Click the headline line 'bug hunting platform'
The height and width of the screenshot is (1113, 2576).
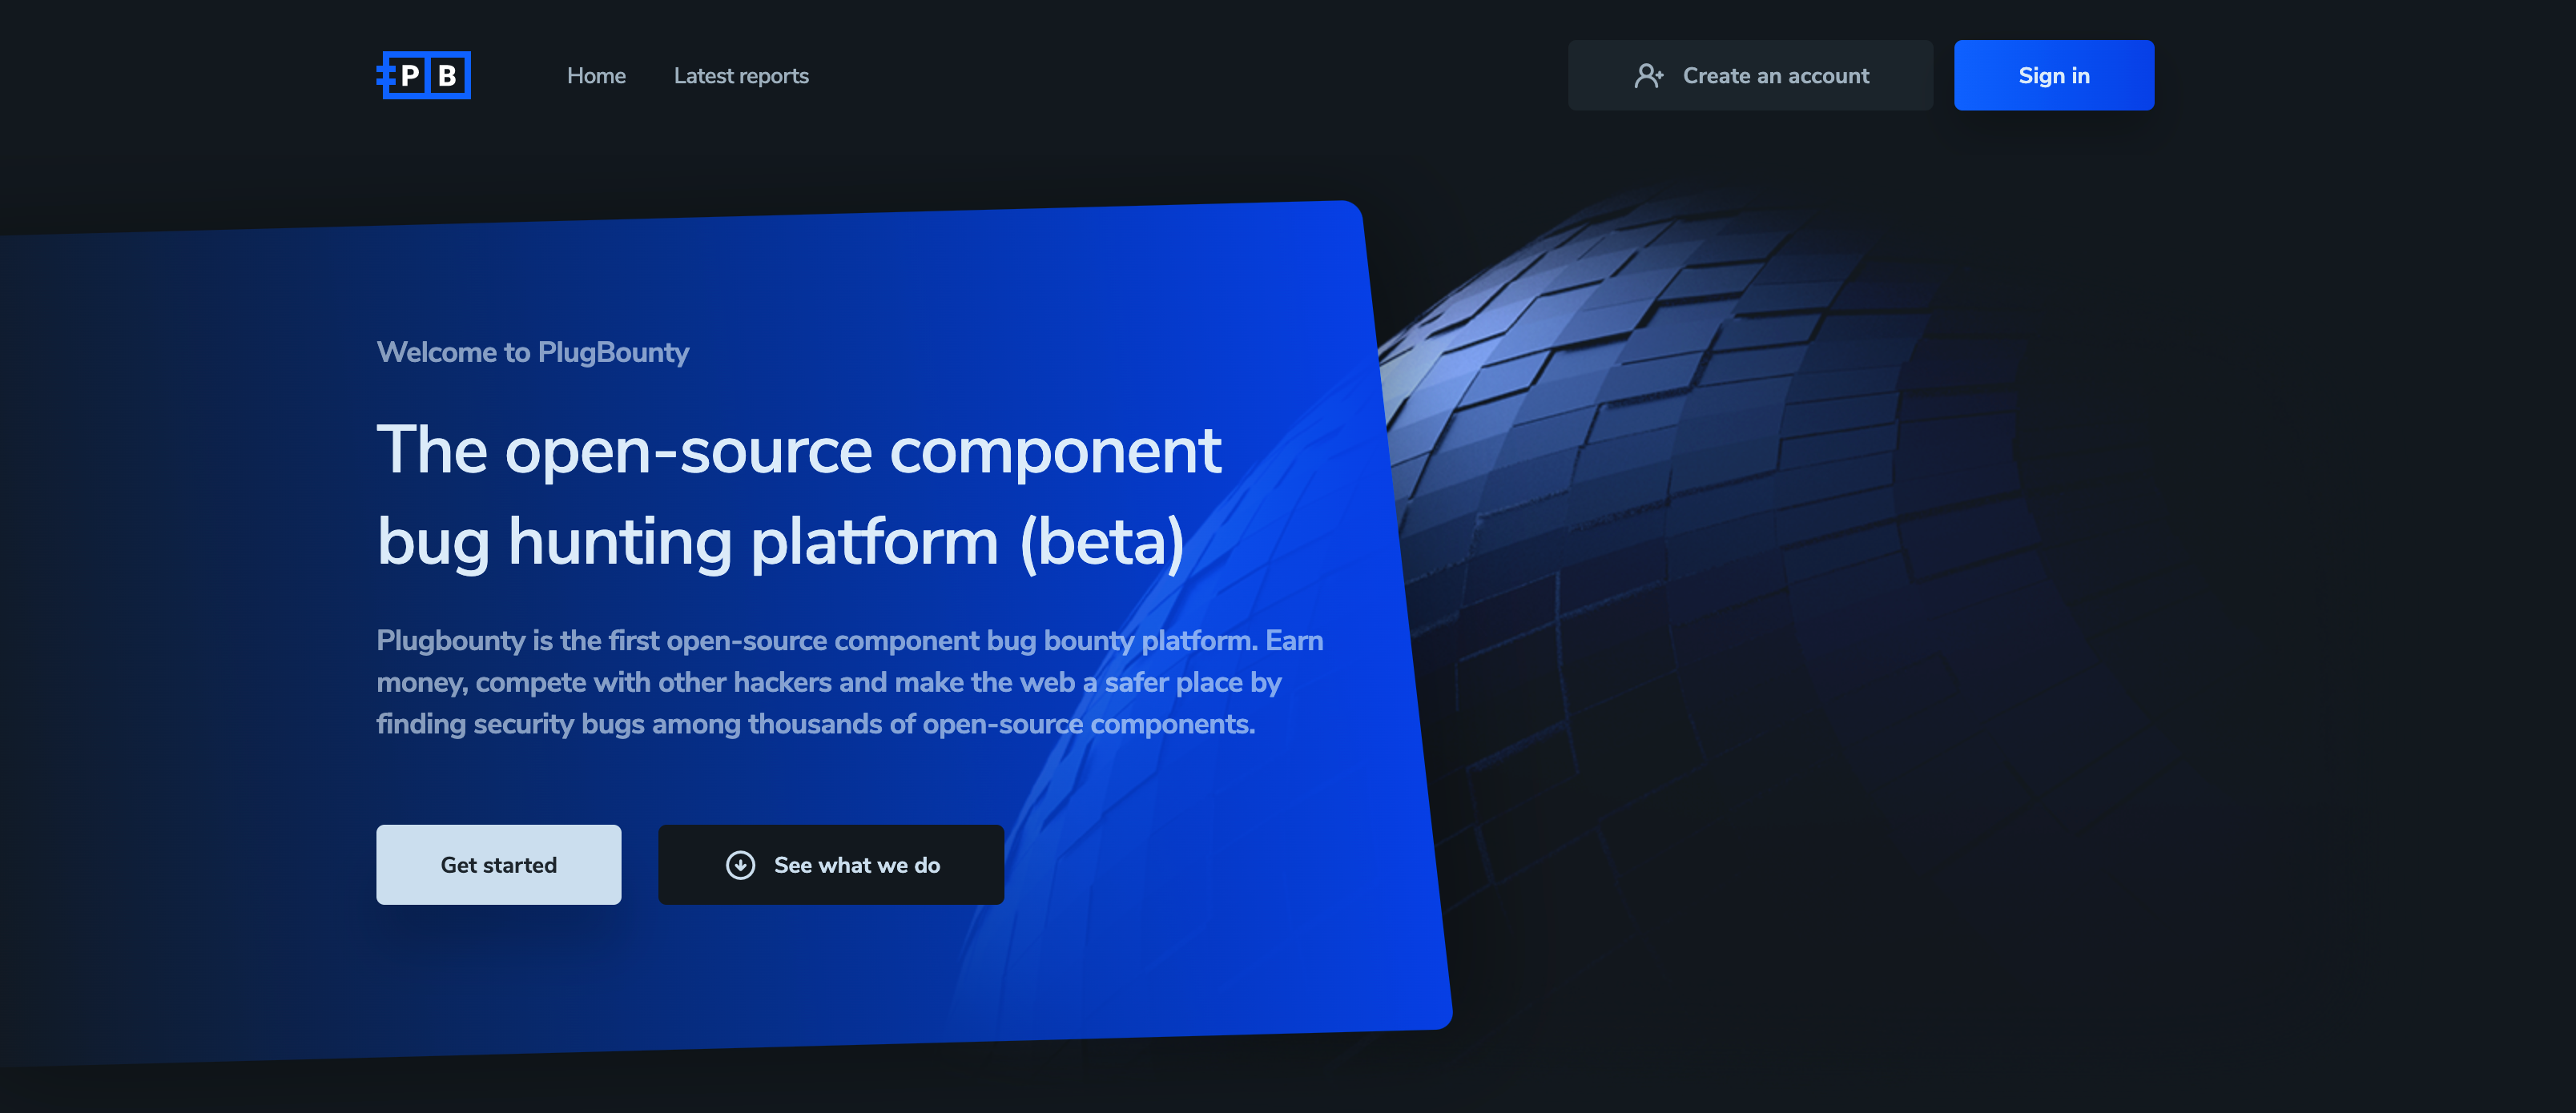tap(688, 542)
